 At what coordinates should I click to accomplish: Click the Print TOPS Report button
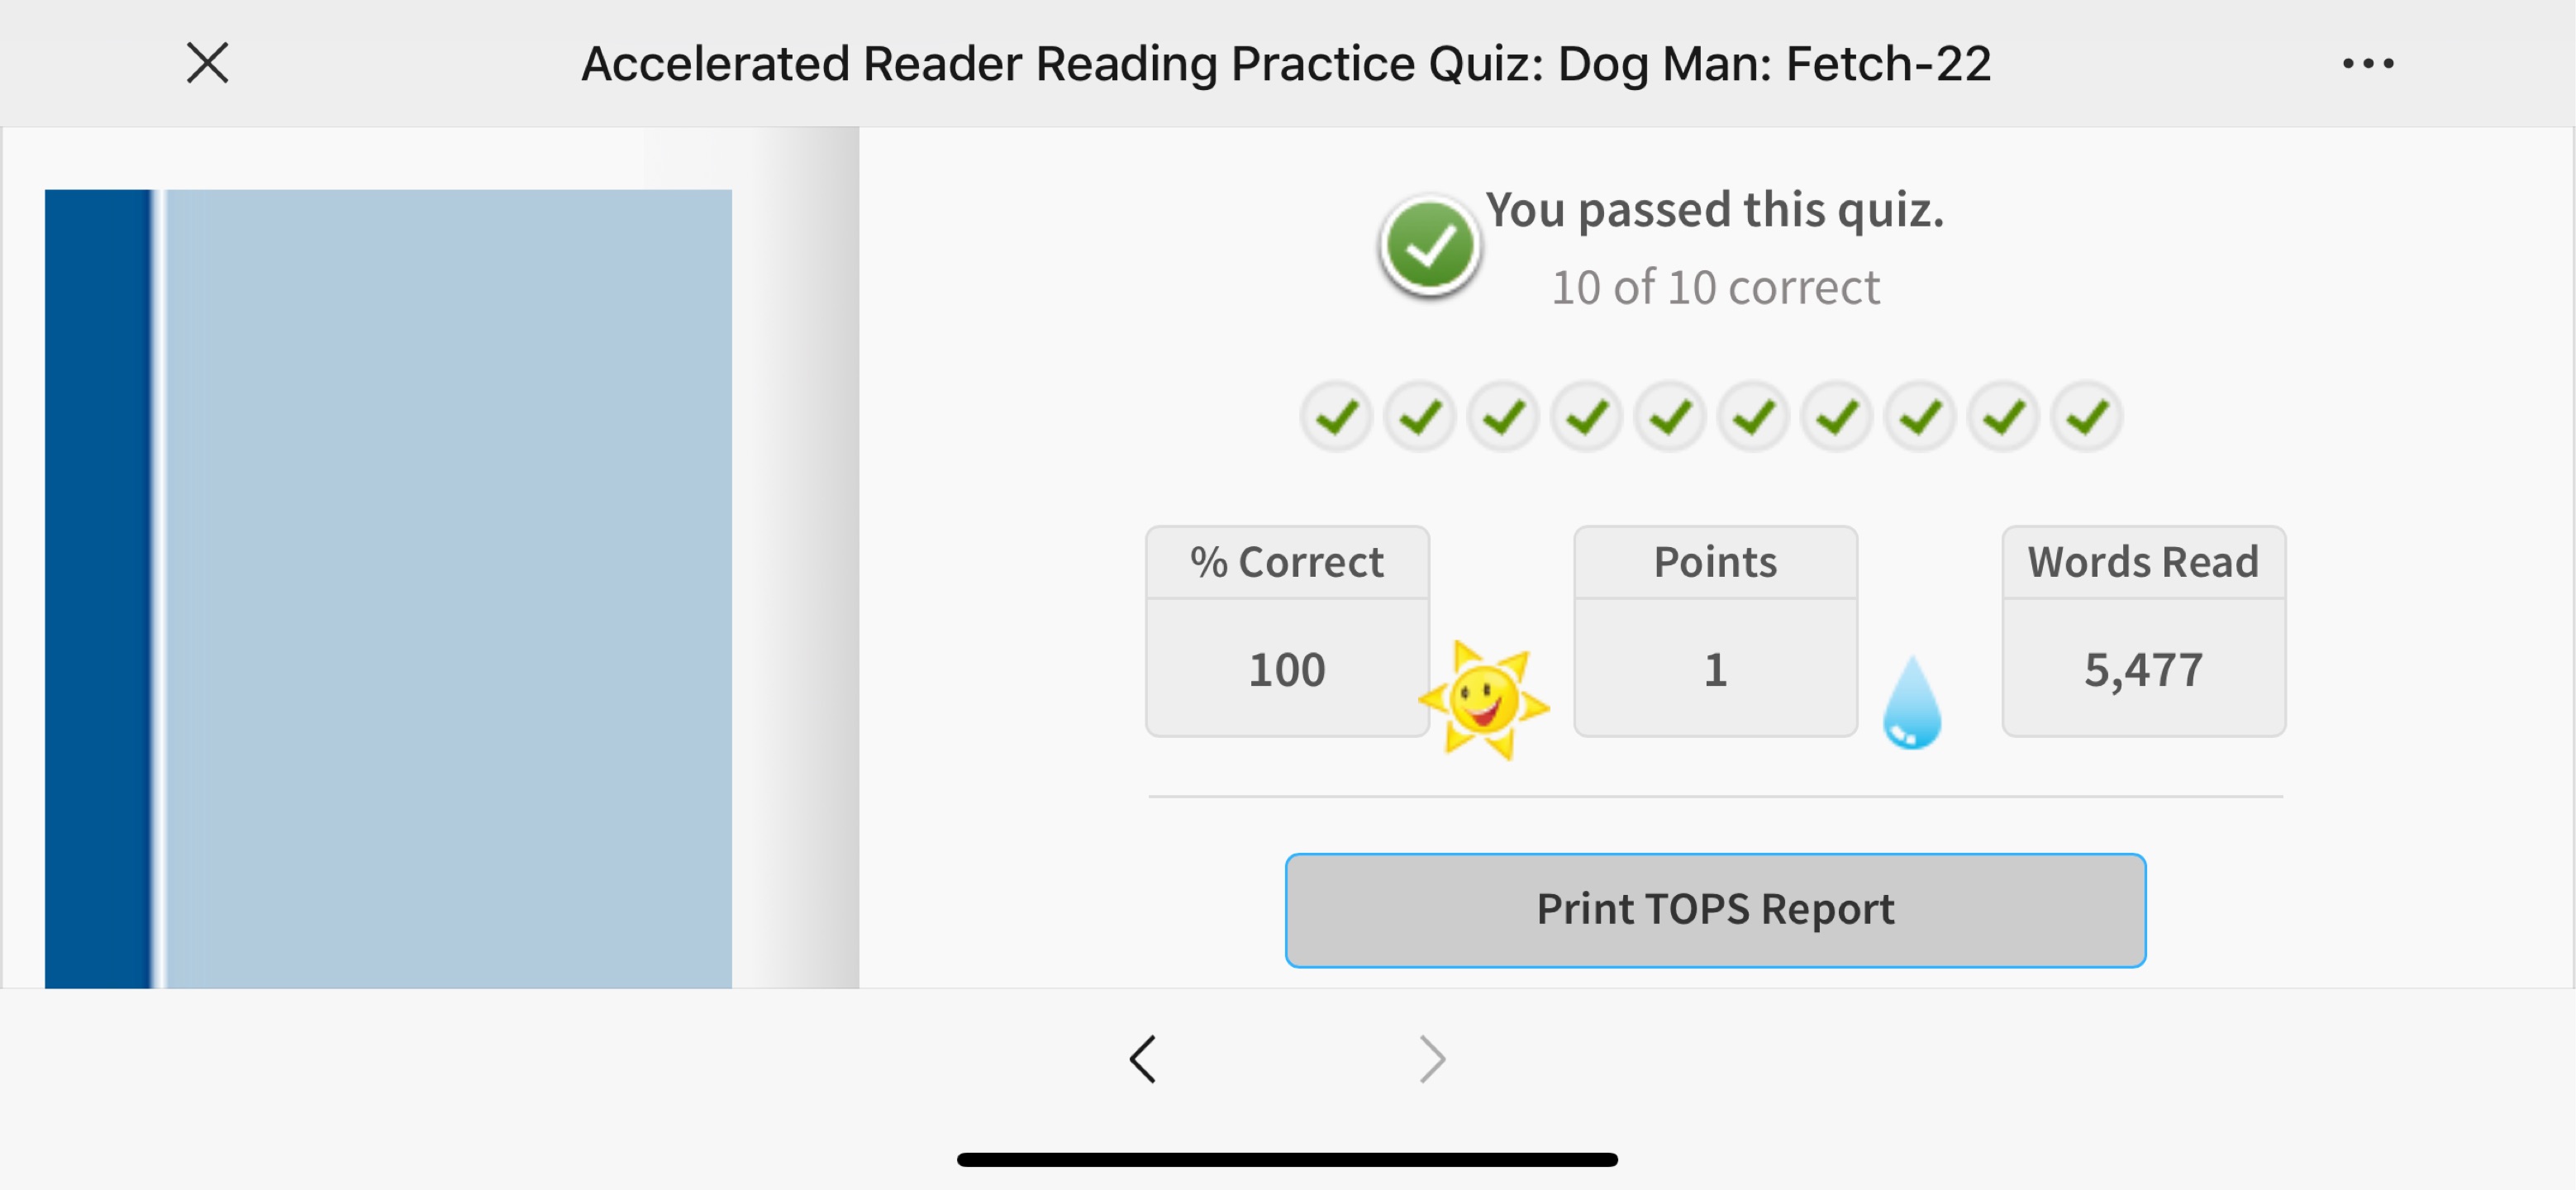click(1715, 910)
